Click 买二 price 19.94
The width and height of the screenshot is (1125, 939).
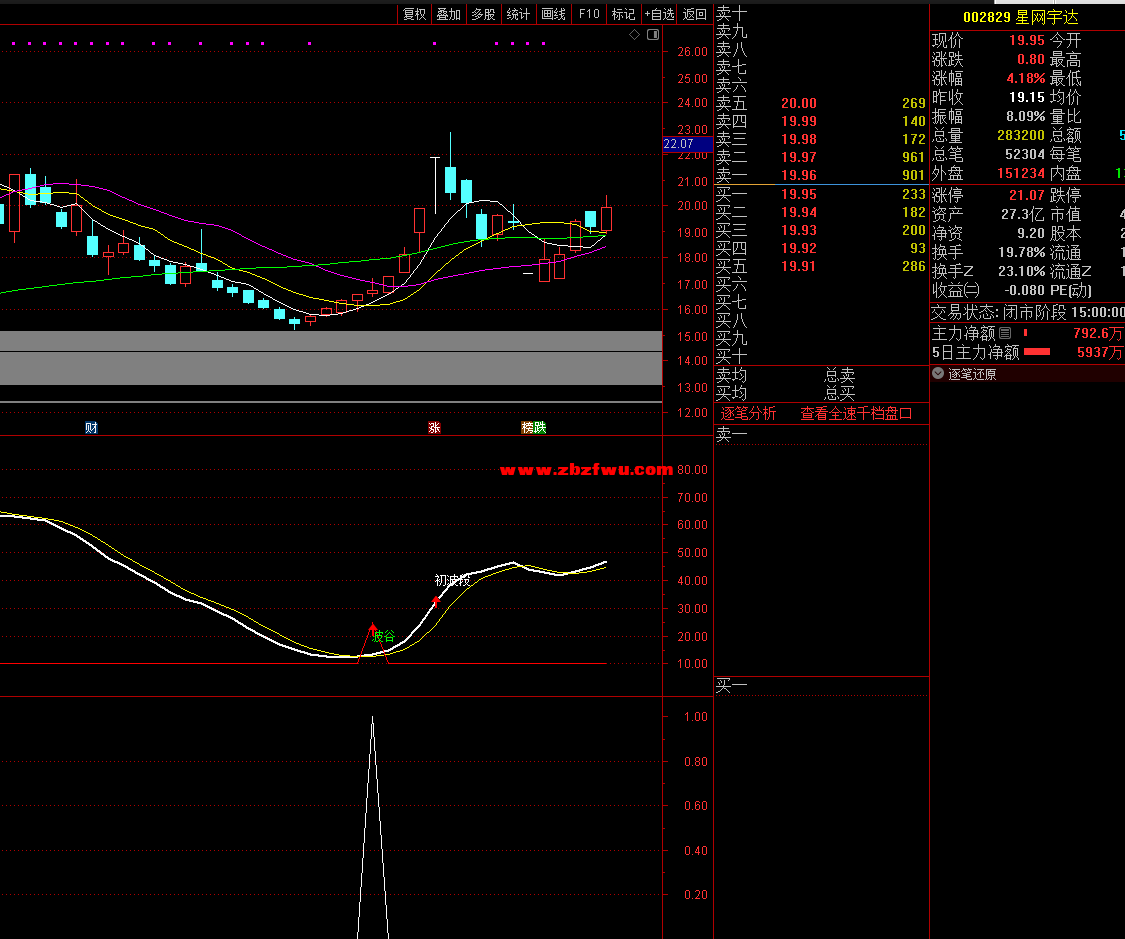[x=799, y=212]
